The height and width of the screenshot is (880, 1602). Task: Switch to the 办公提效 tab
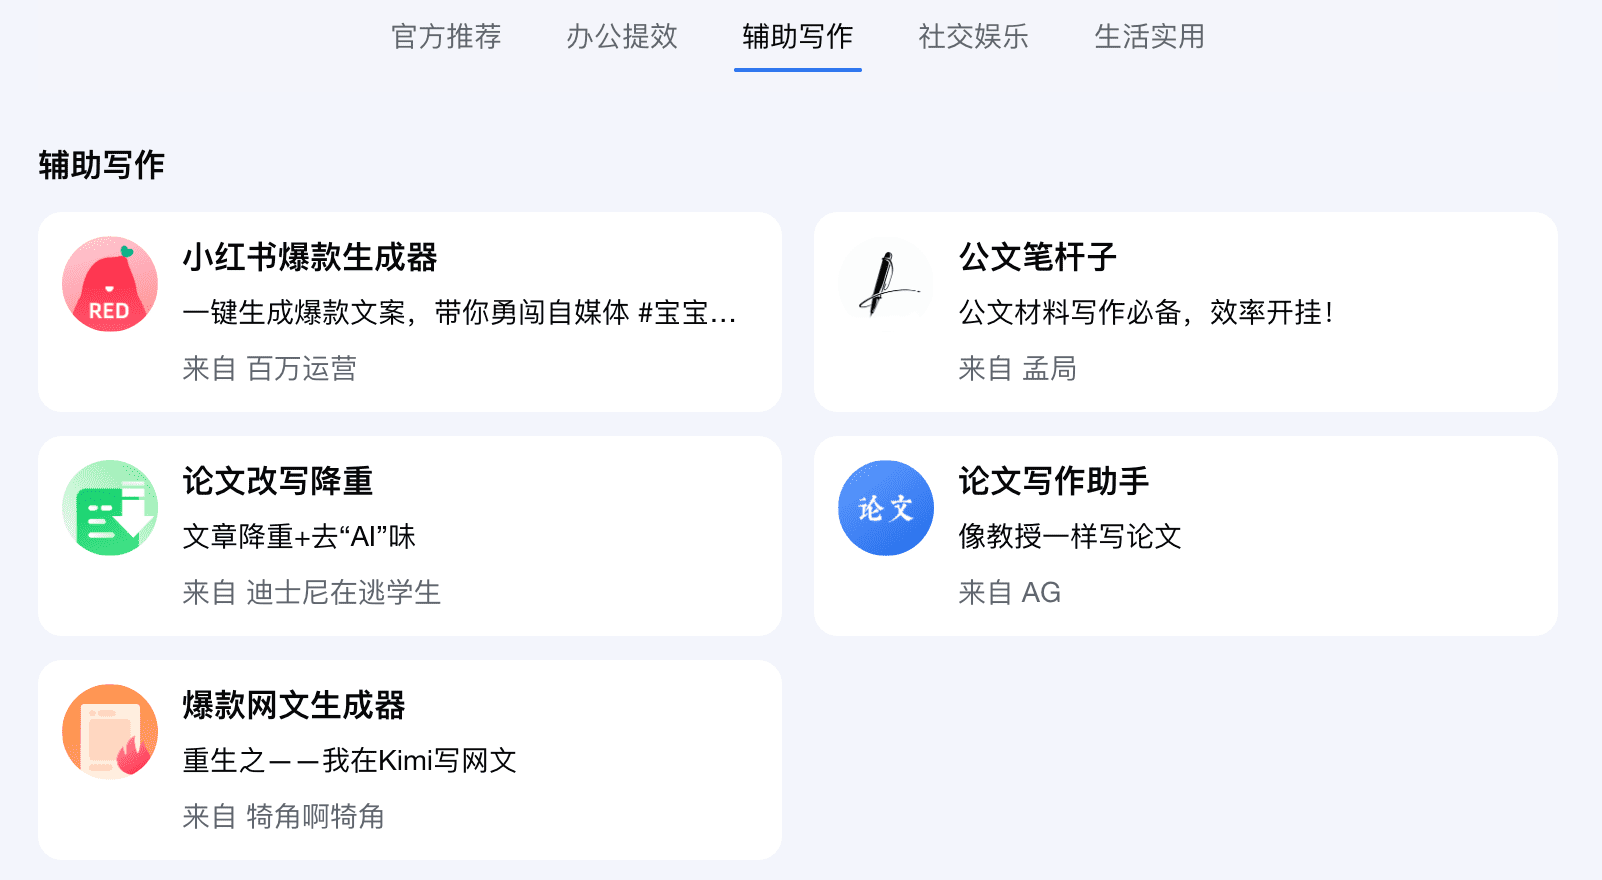coord(622,37)
